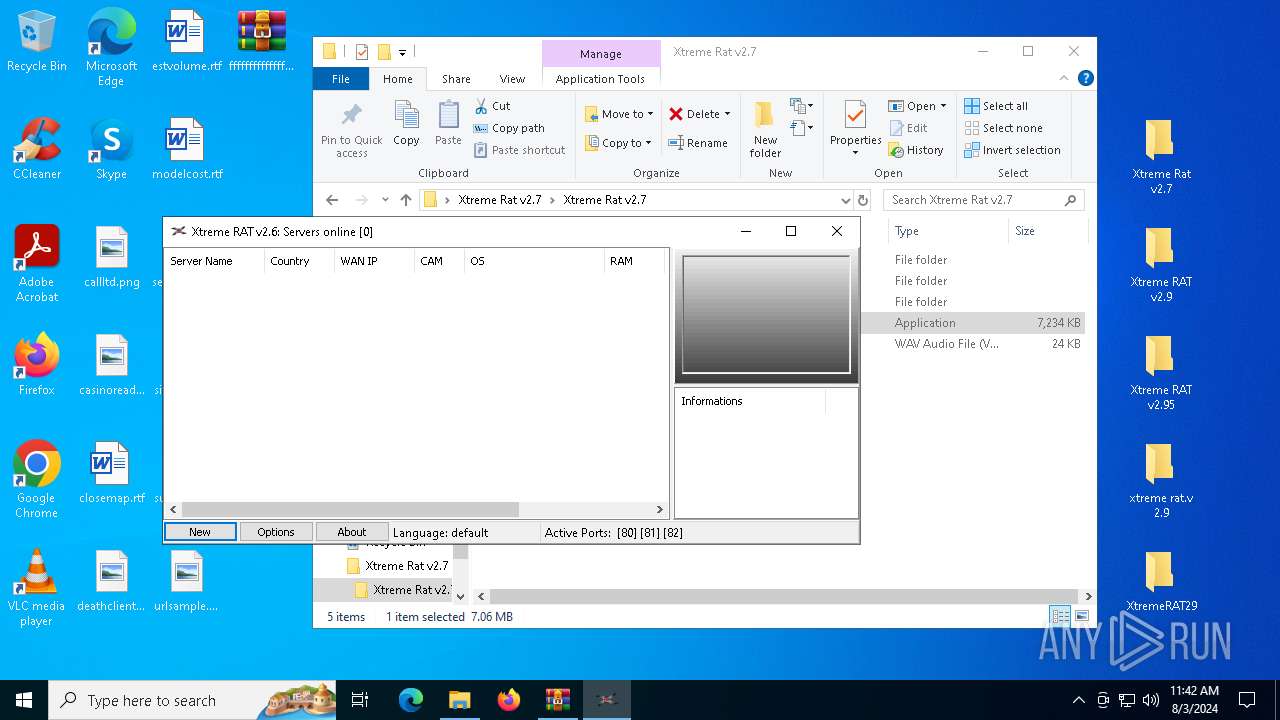Open Quick Access Toolbar customize dropdown
1280x720 pixels.
point(403,52)
